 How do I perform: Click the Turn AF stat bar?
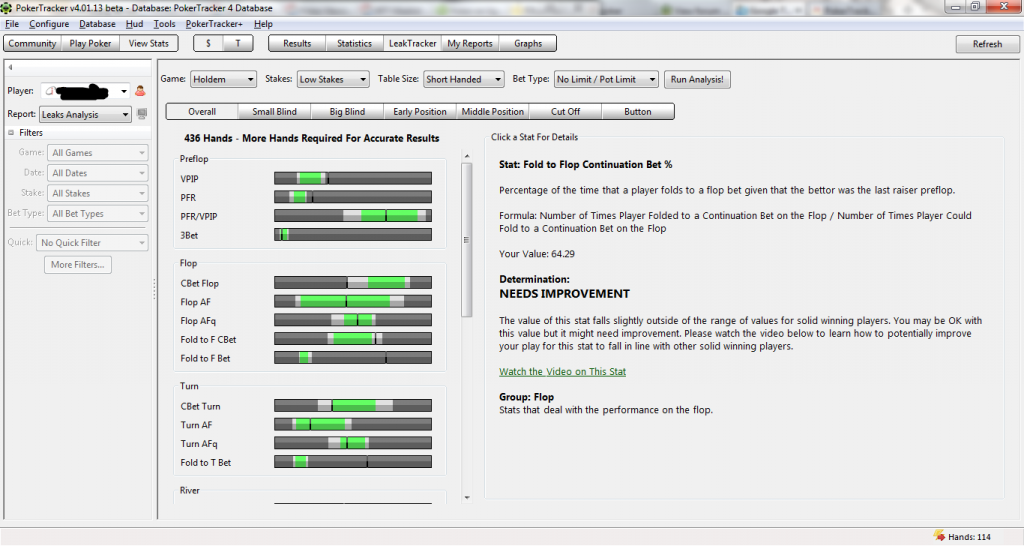[x=353, y=425]
